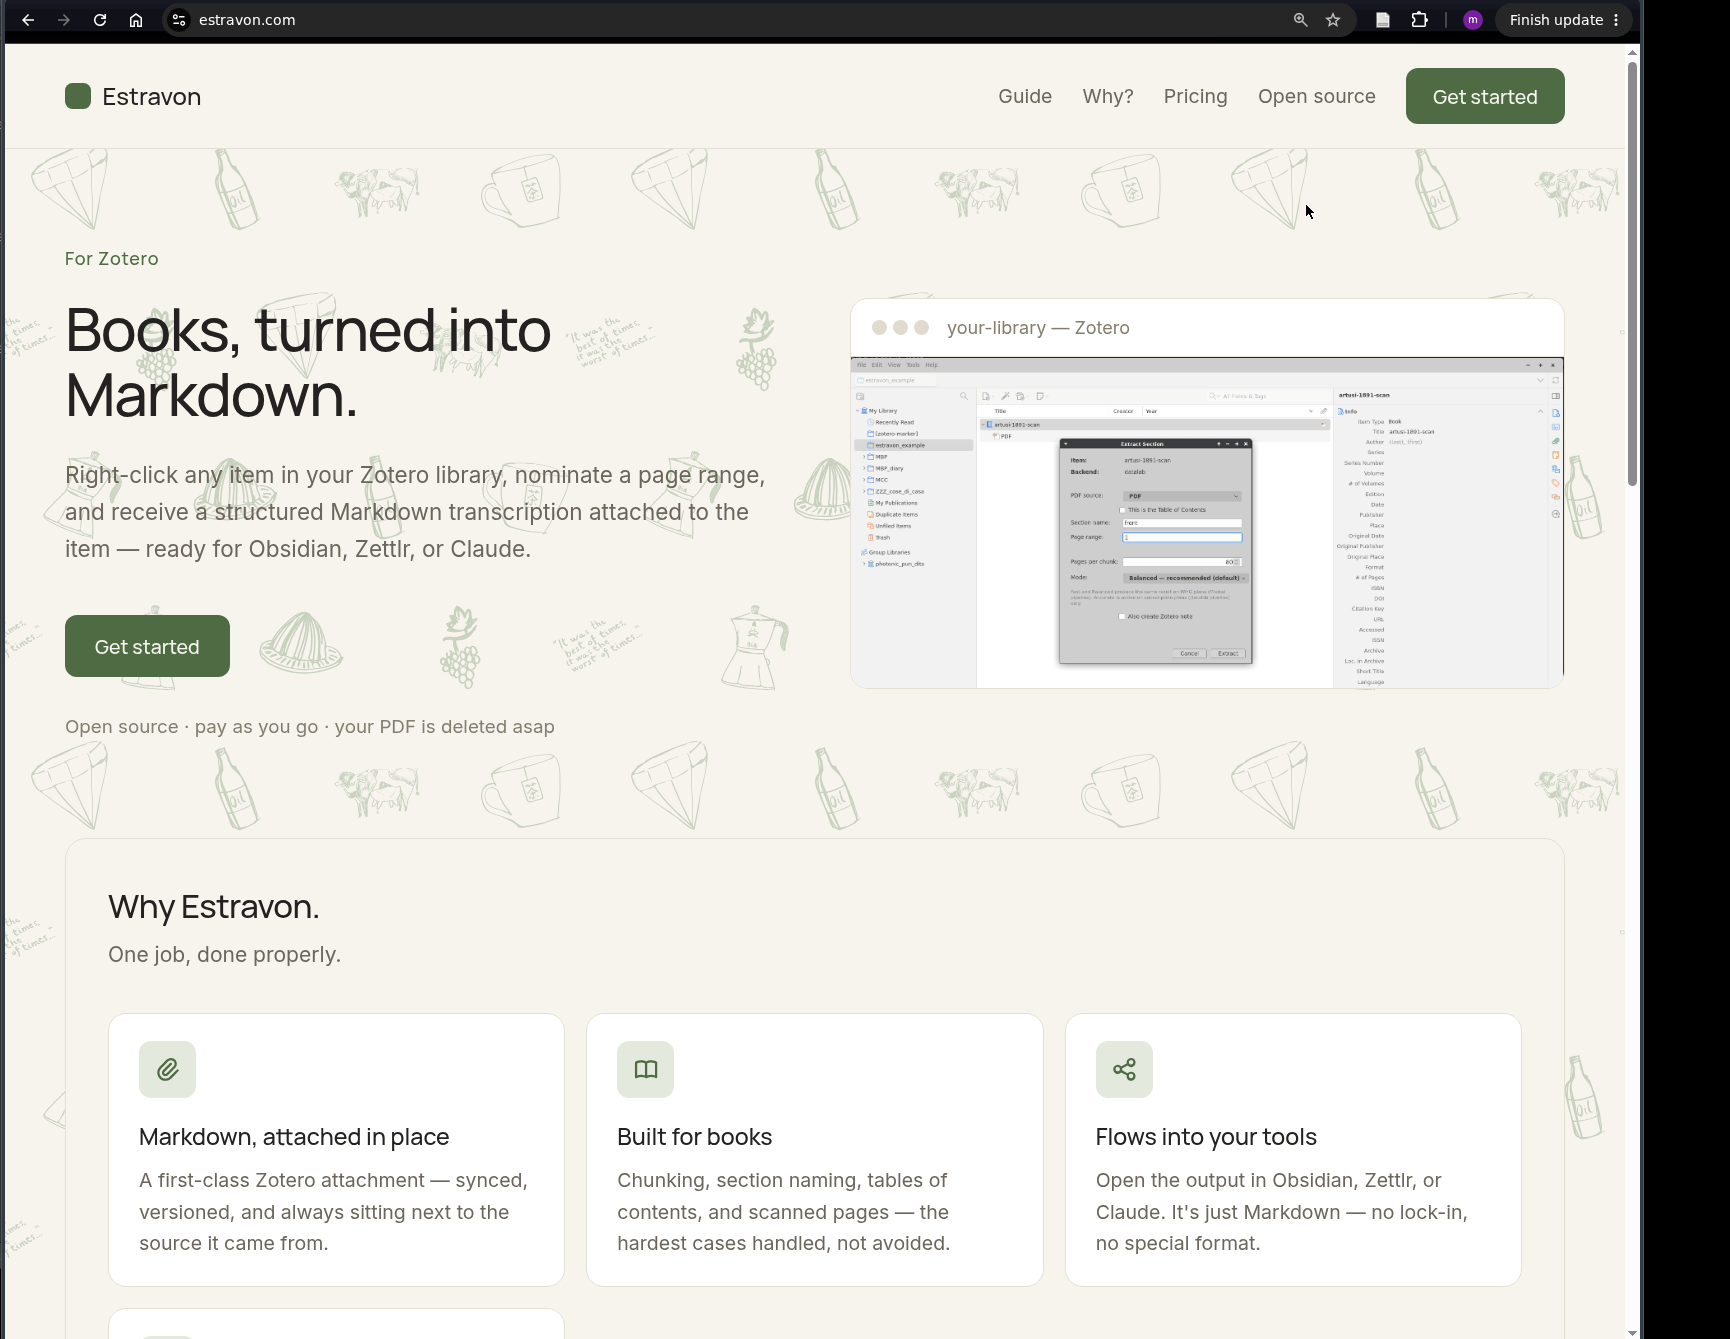Click the For Zotero label
The width and height of the screenshot is (1730, 1339).
[112, 259]
